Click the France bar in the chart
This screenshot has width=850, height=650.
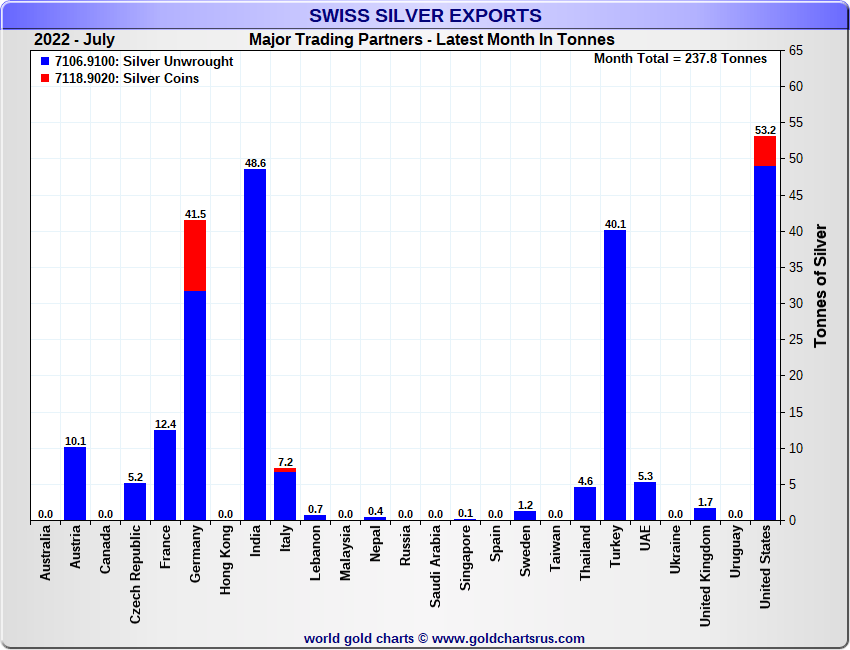pyautogui.click(x=165, y=475)
